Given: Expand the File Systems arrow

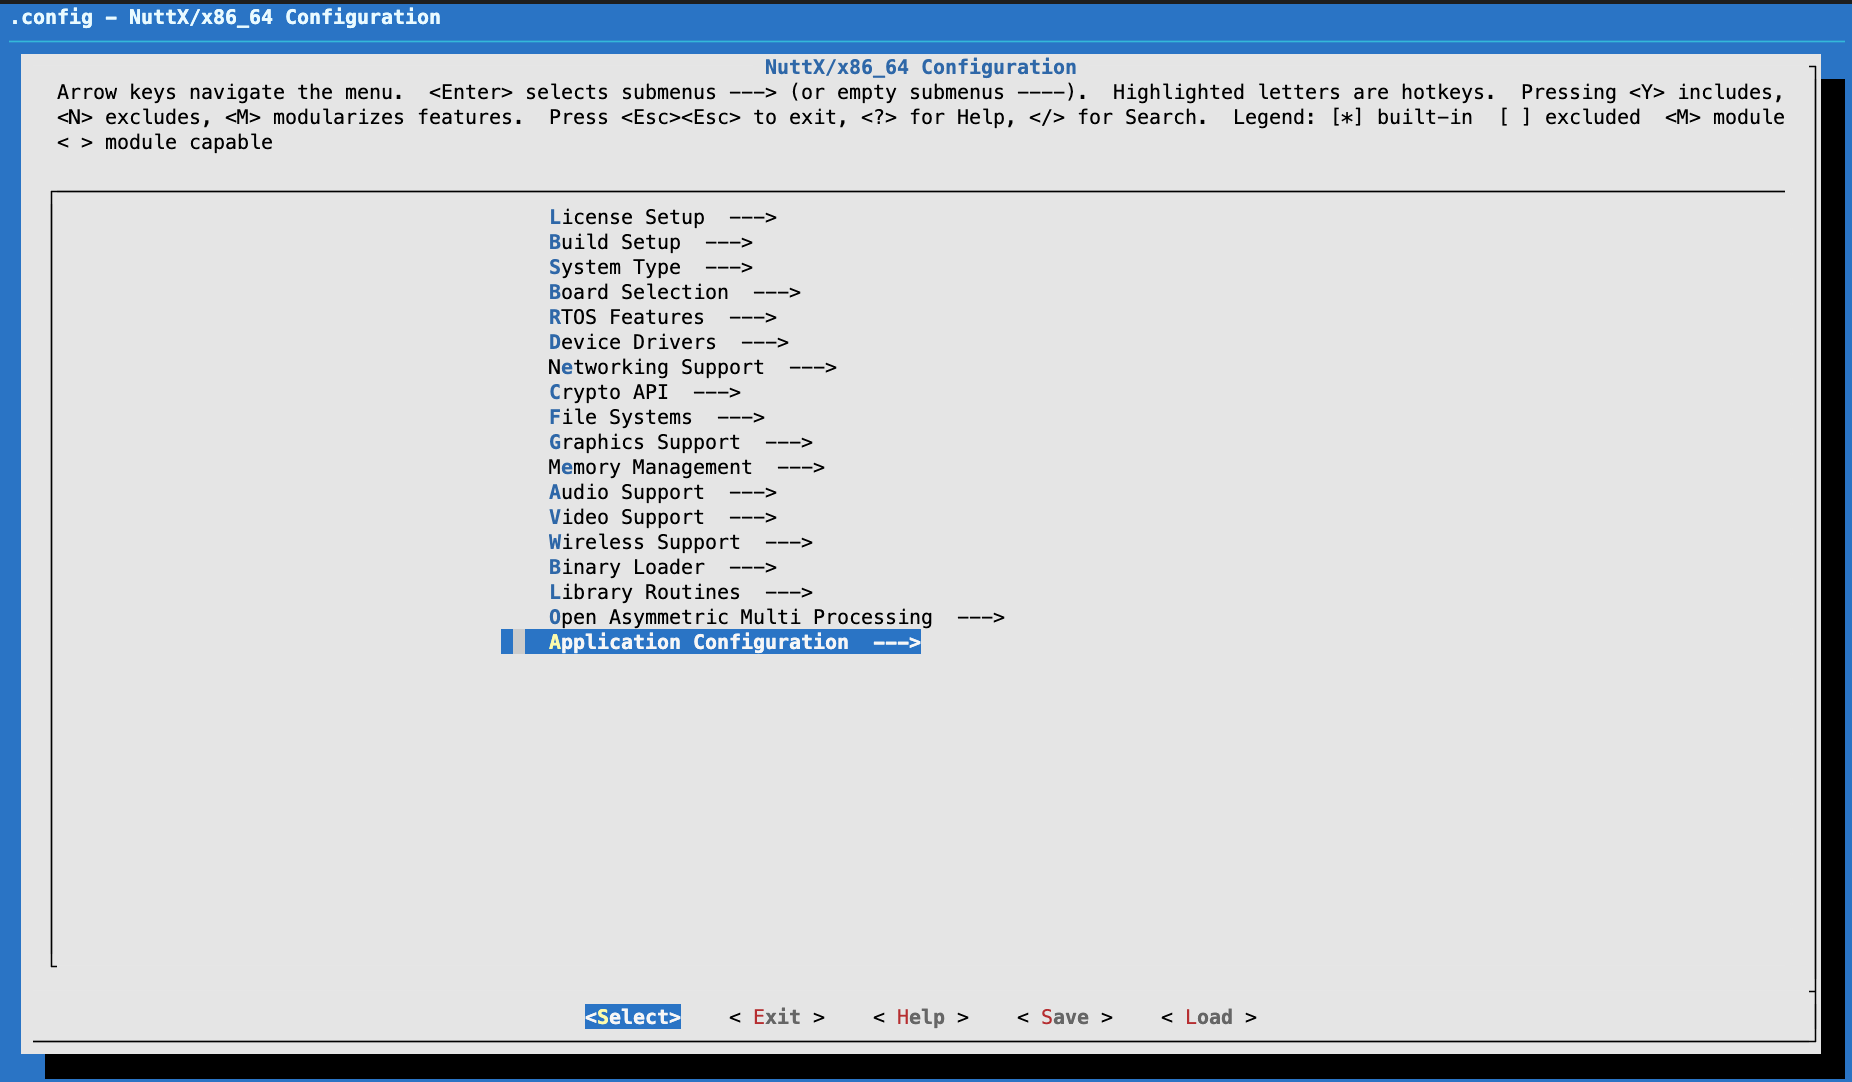Looking at the screenshot, I should (x=740, y=417).
